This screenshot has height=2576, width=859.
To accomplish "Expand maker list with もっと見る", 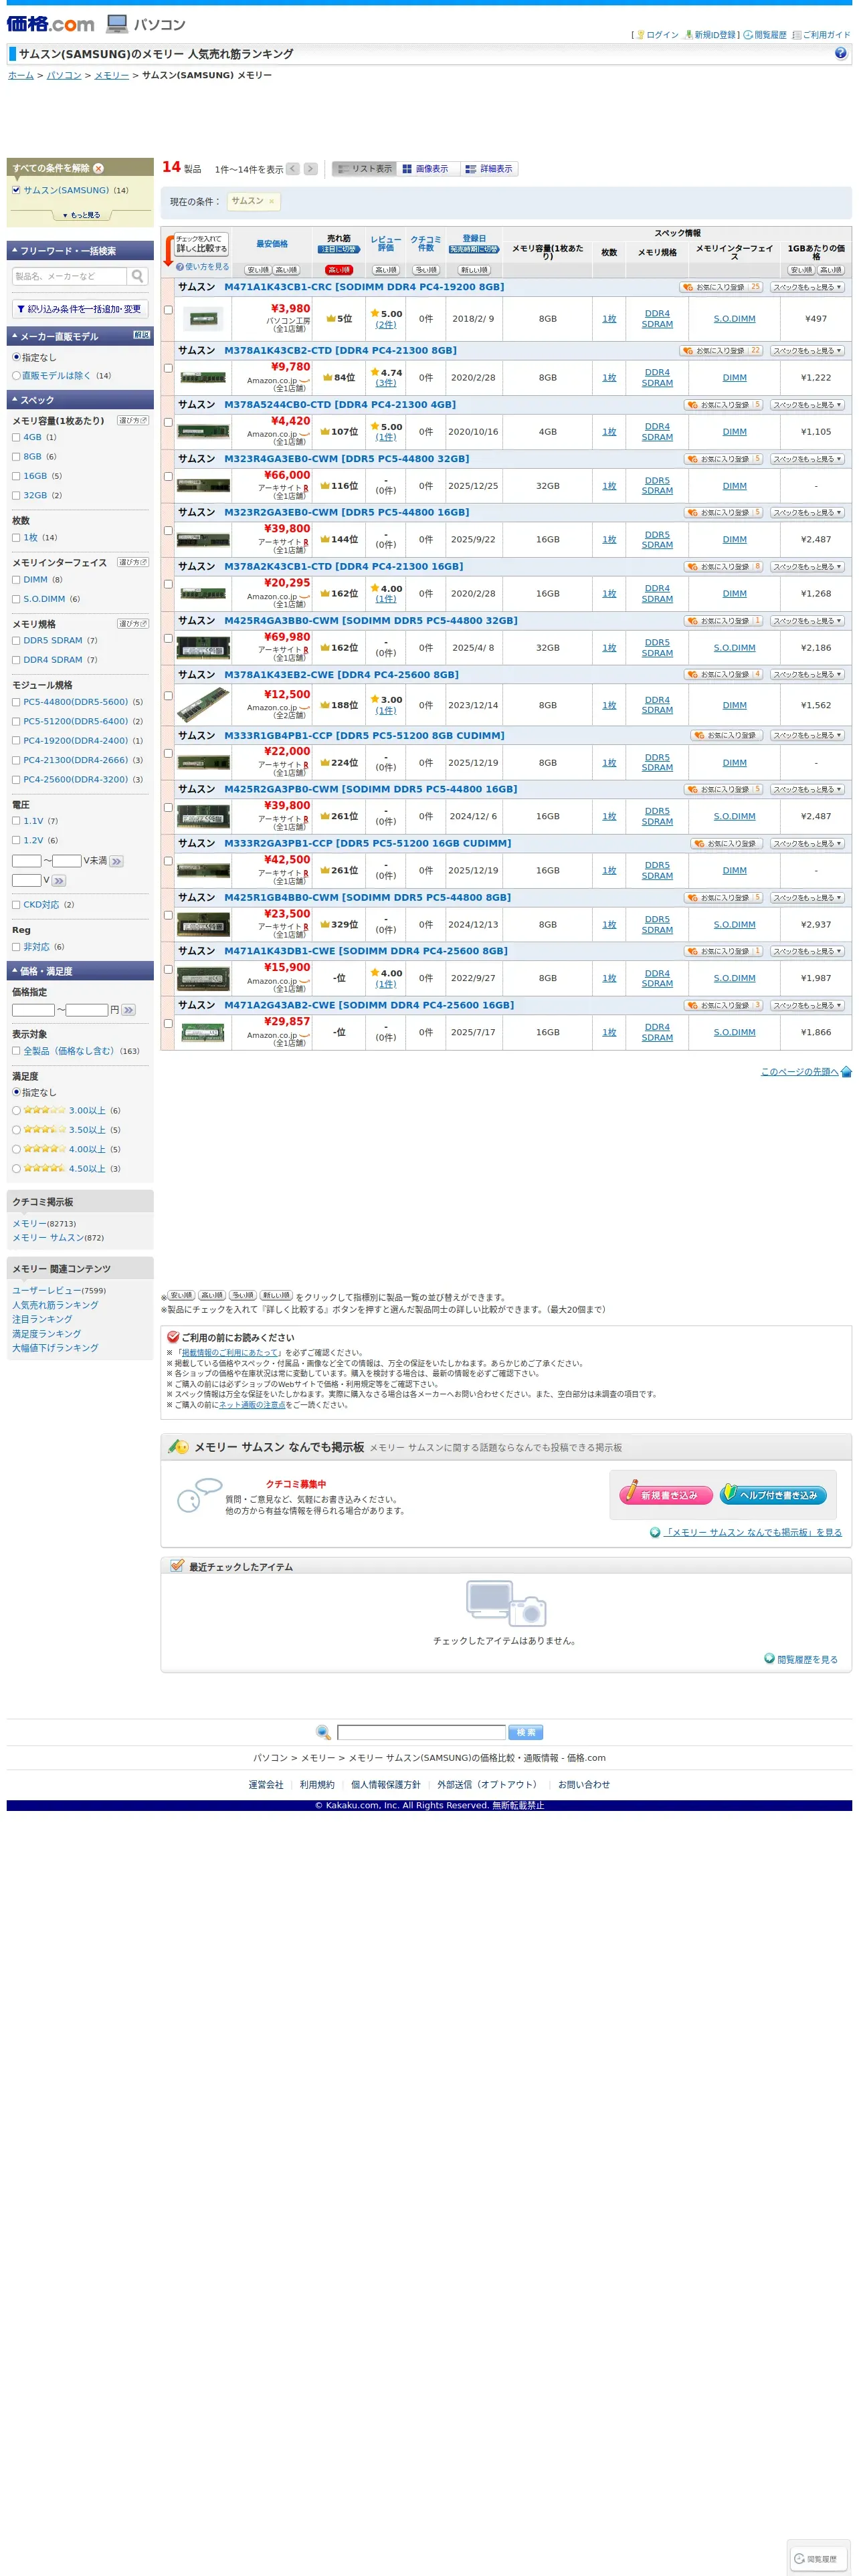I will [81, 215].
